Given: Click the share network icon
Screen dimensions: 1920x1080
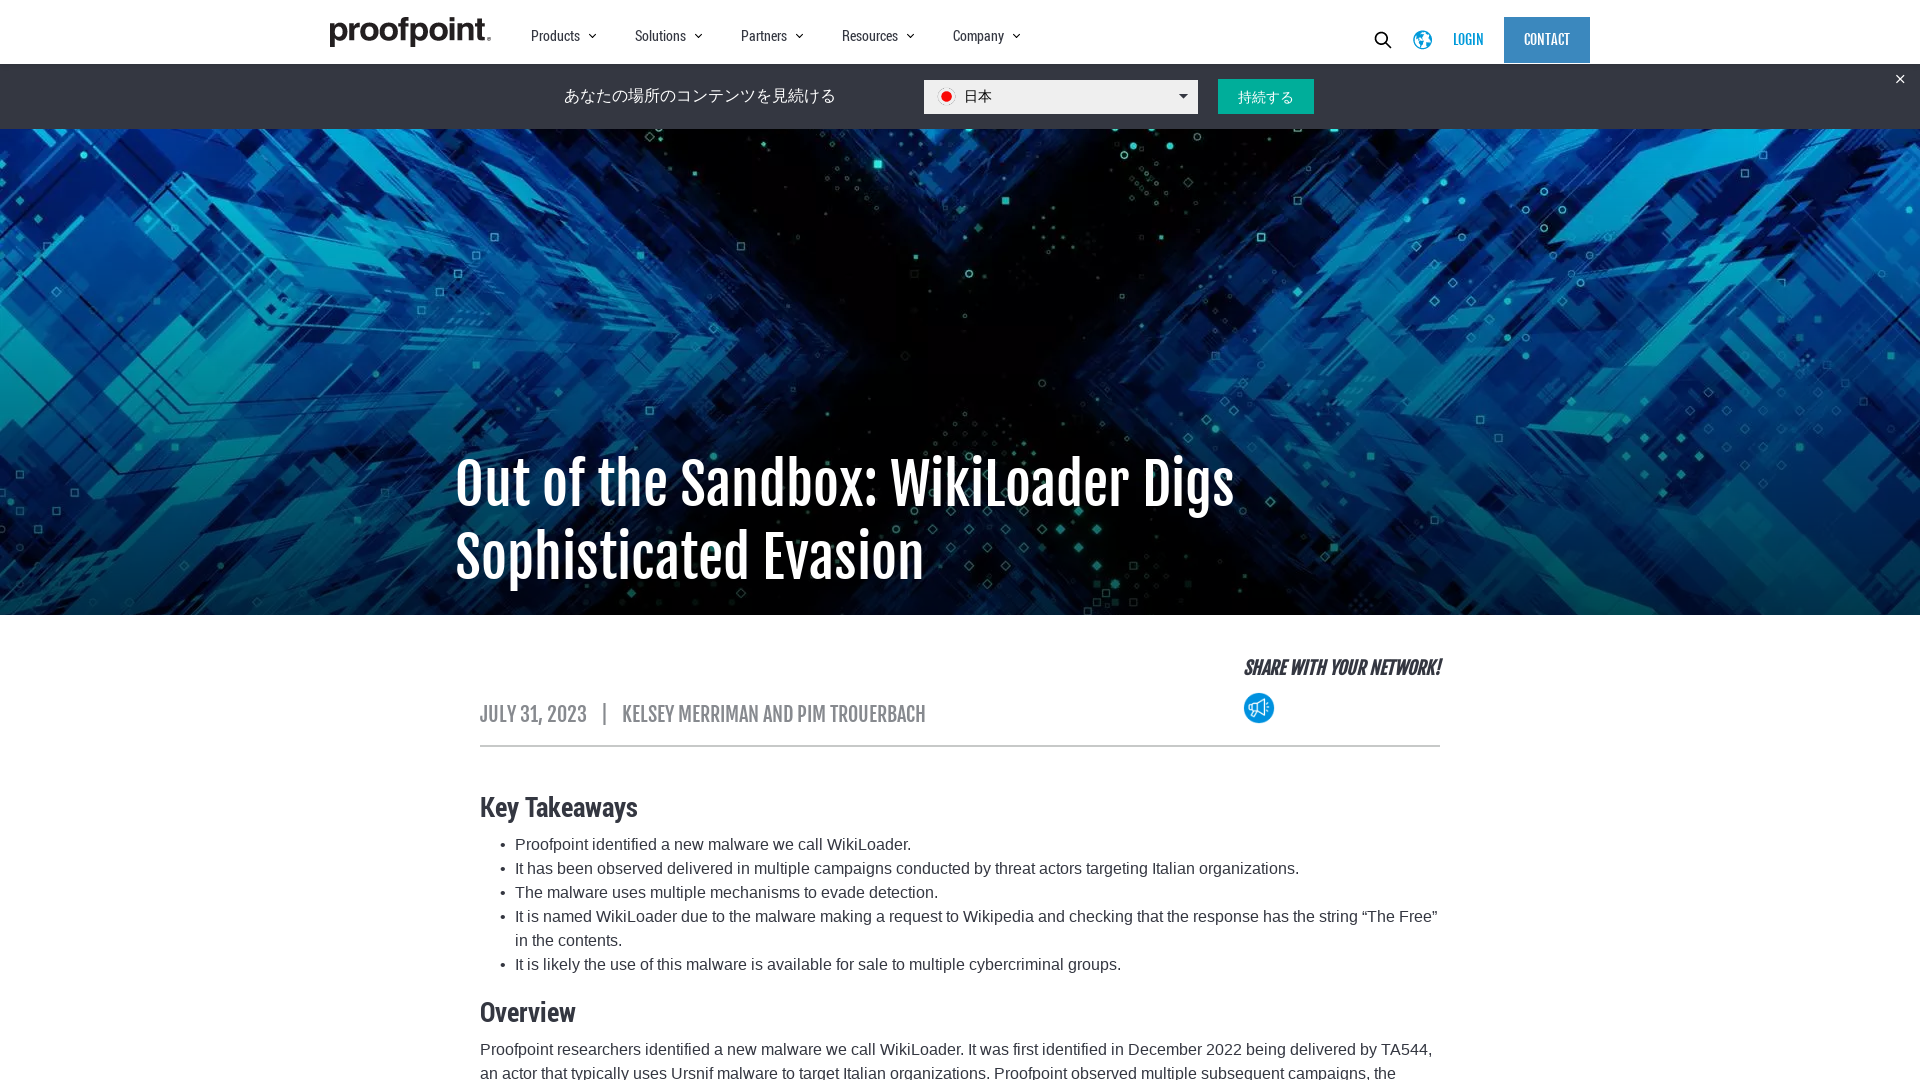Looking at the screenshot, I should click(x=1259, y=707).
